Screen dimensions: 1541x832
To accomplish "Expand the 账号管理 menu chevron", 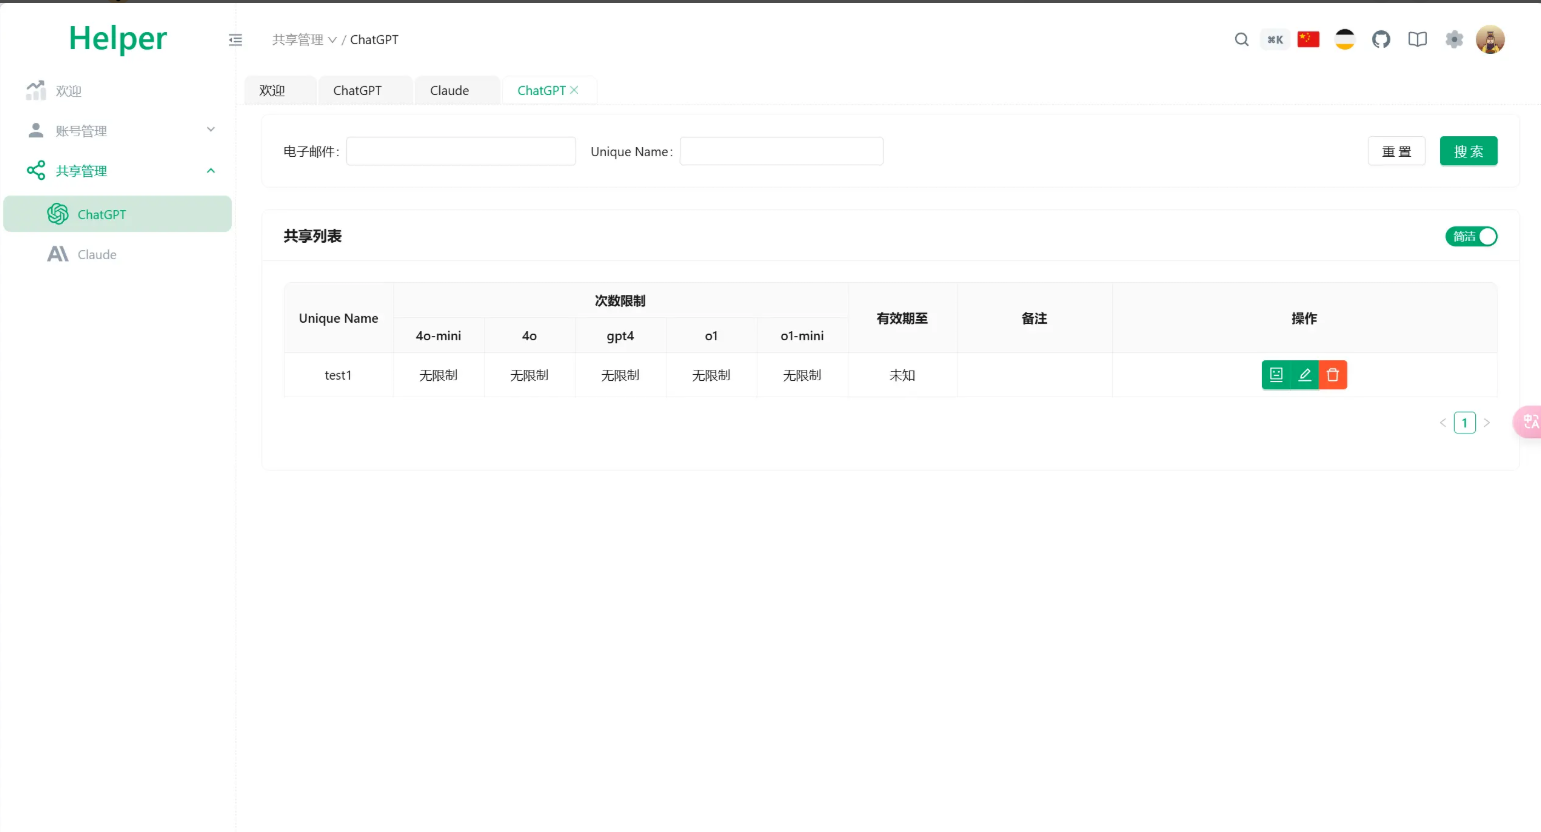I will point(211,130).
